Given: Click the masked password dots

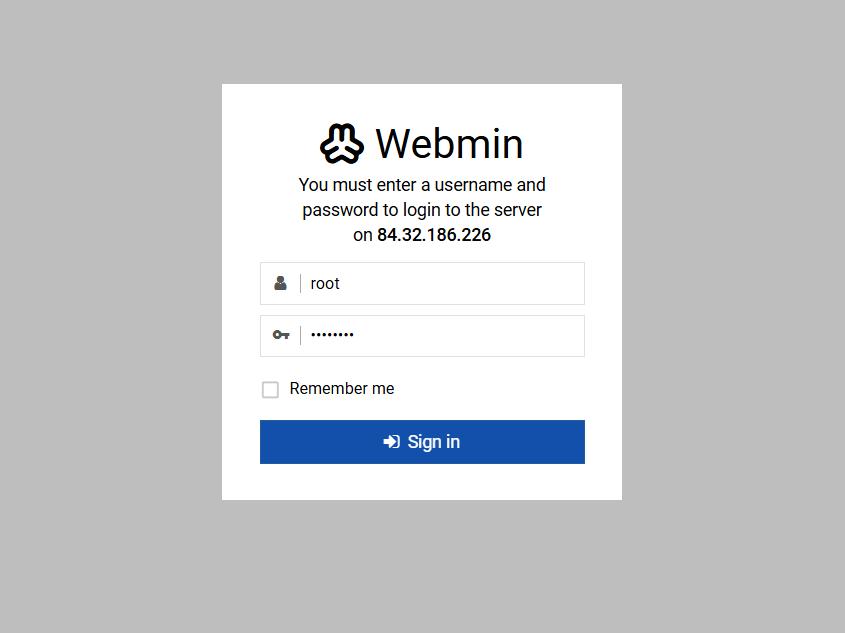Looking at the screenshot, I should (x=332, y=335).
